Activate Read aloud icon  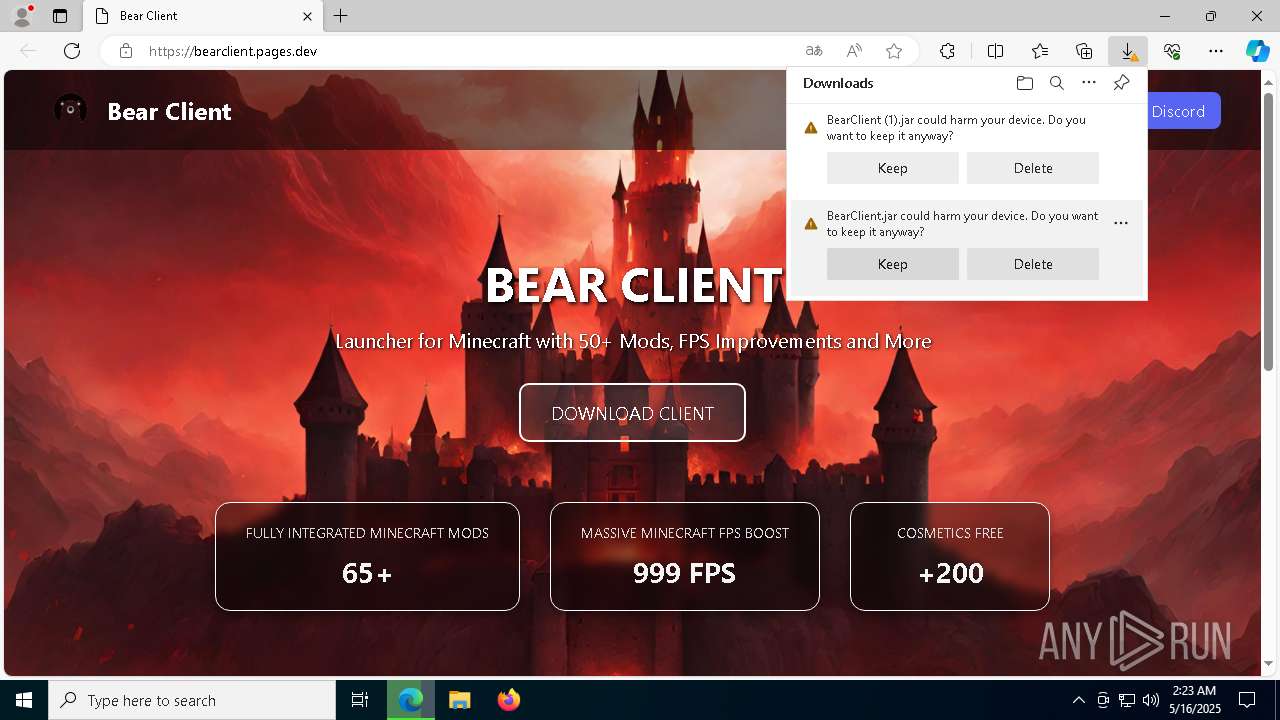(854, 51)
